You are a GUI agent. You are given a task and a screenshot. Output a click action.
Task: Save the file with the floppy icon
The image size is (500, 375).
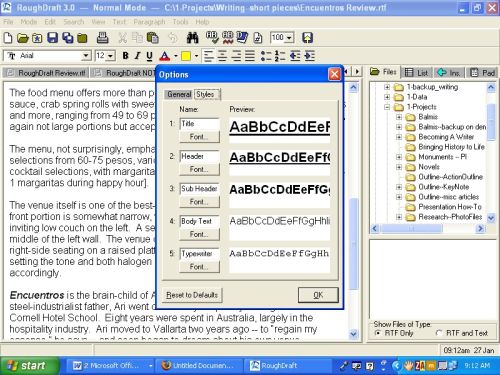[x=52, y=38]
